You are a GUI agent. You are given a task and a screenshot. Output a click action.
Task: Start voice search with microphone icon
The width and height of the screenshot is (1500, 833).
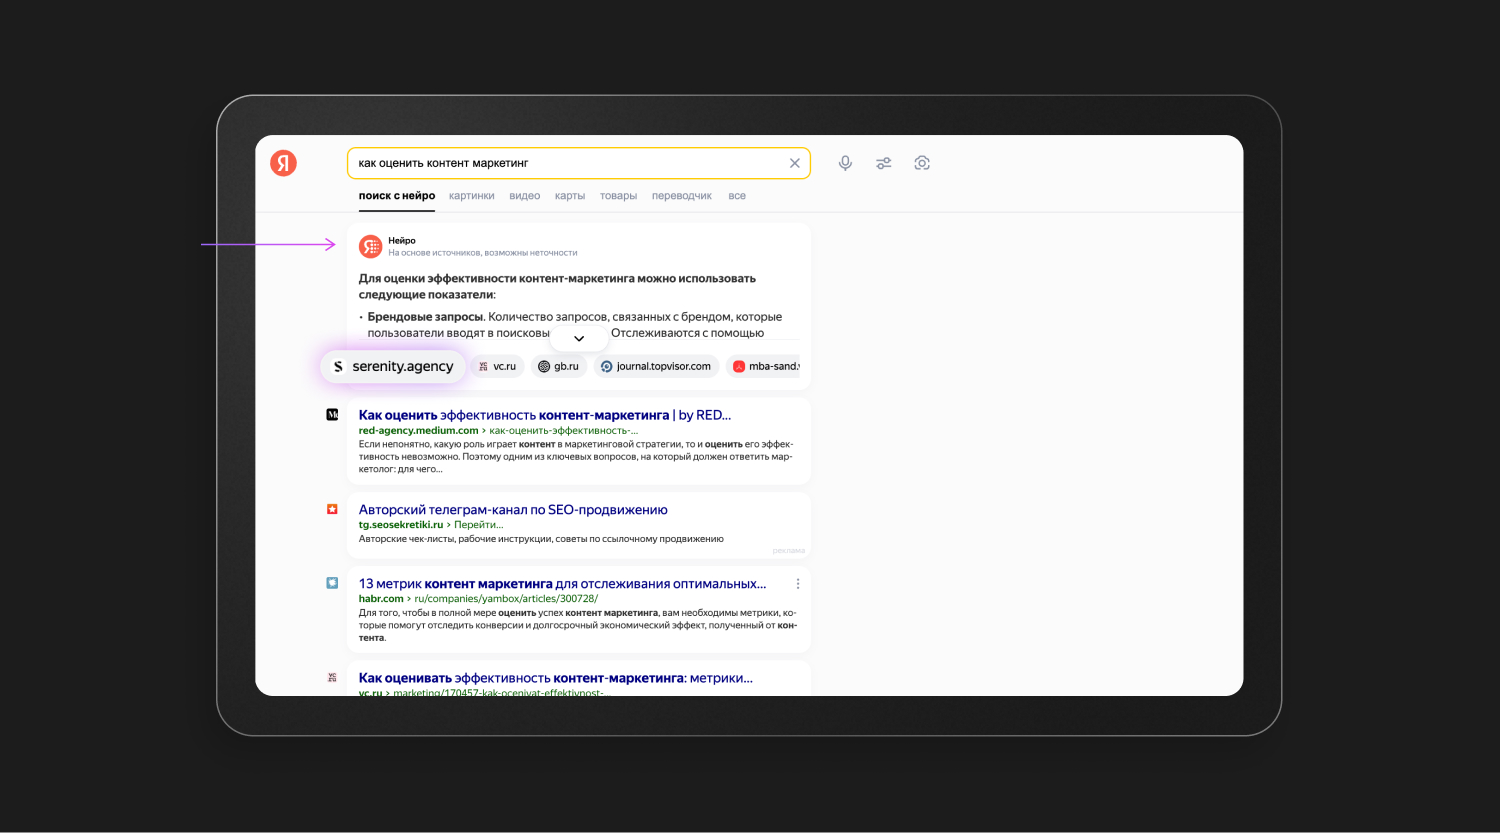(x=845, y=163)
